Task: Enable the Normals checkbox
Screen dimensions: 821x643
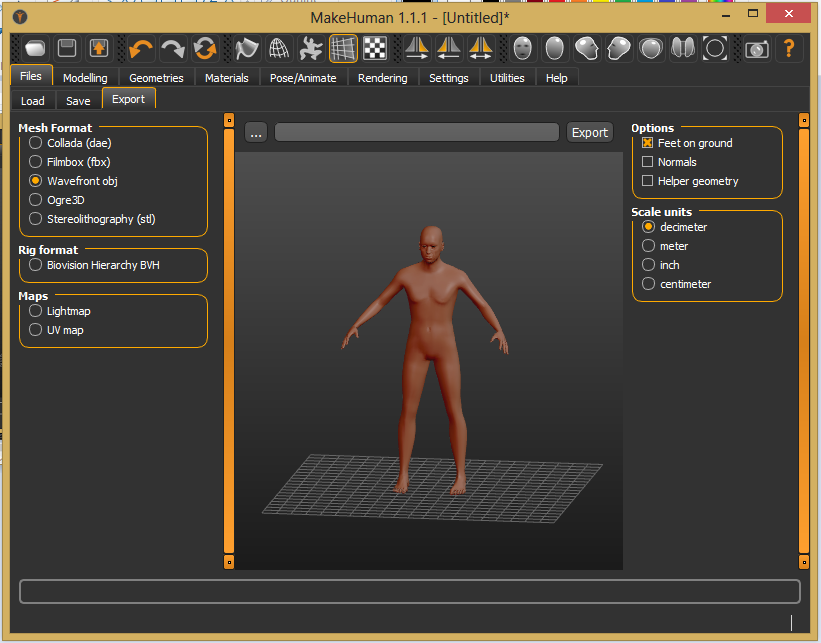Action: tap(669, 162)
